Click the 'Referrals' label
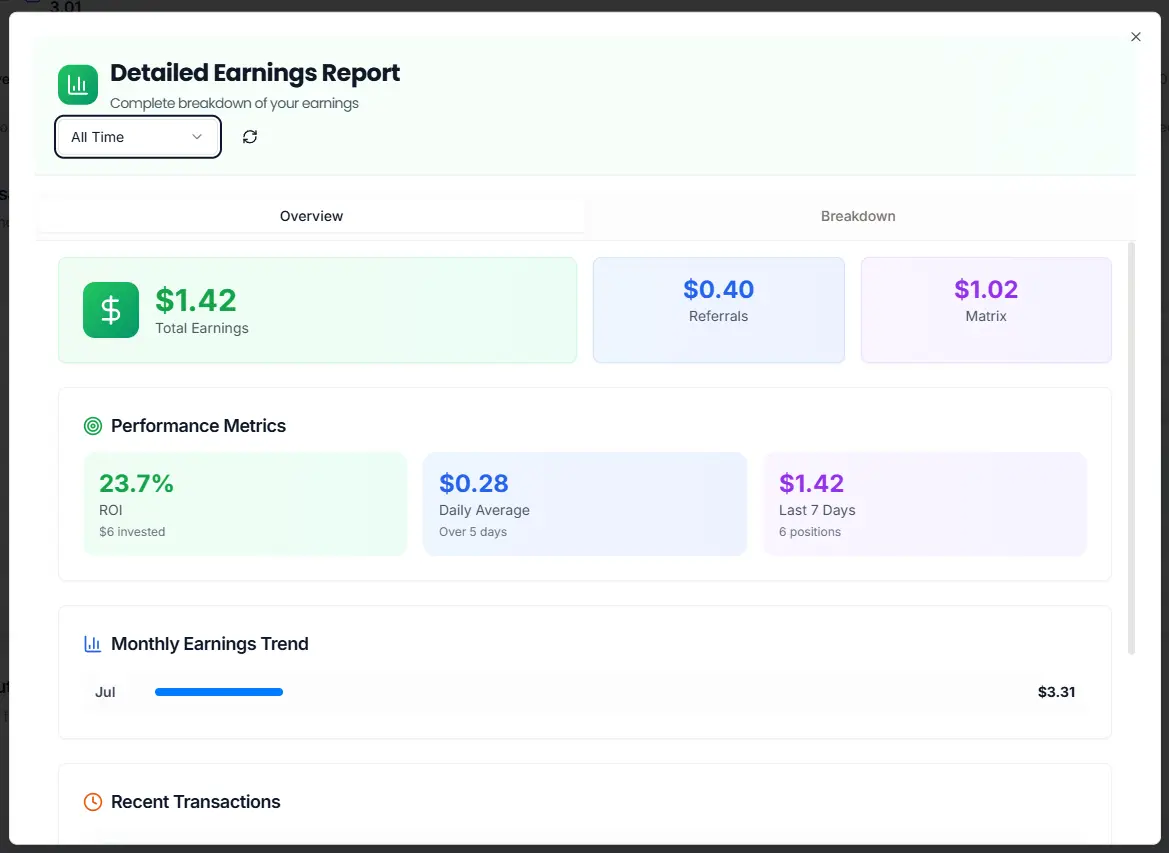Screen dimensions: 1169x853 tap(718, 316)
